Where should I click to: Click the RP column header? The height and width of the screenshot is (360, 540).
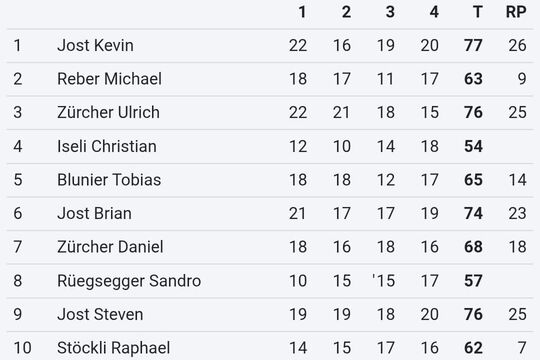pos(516,12)
